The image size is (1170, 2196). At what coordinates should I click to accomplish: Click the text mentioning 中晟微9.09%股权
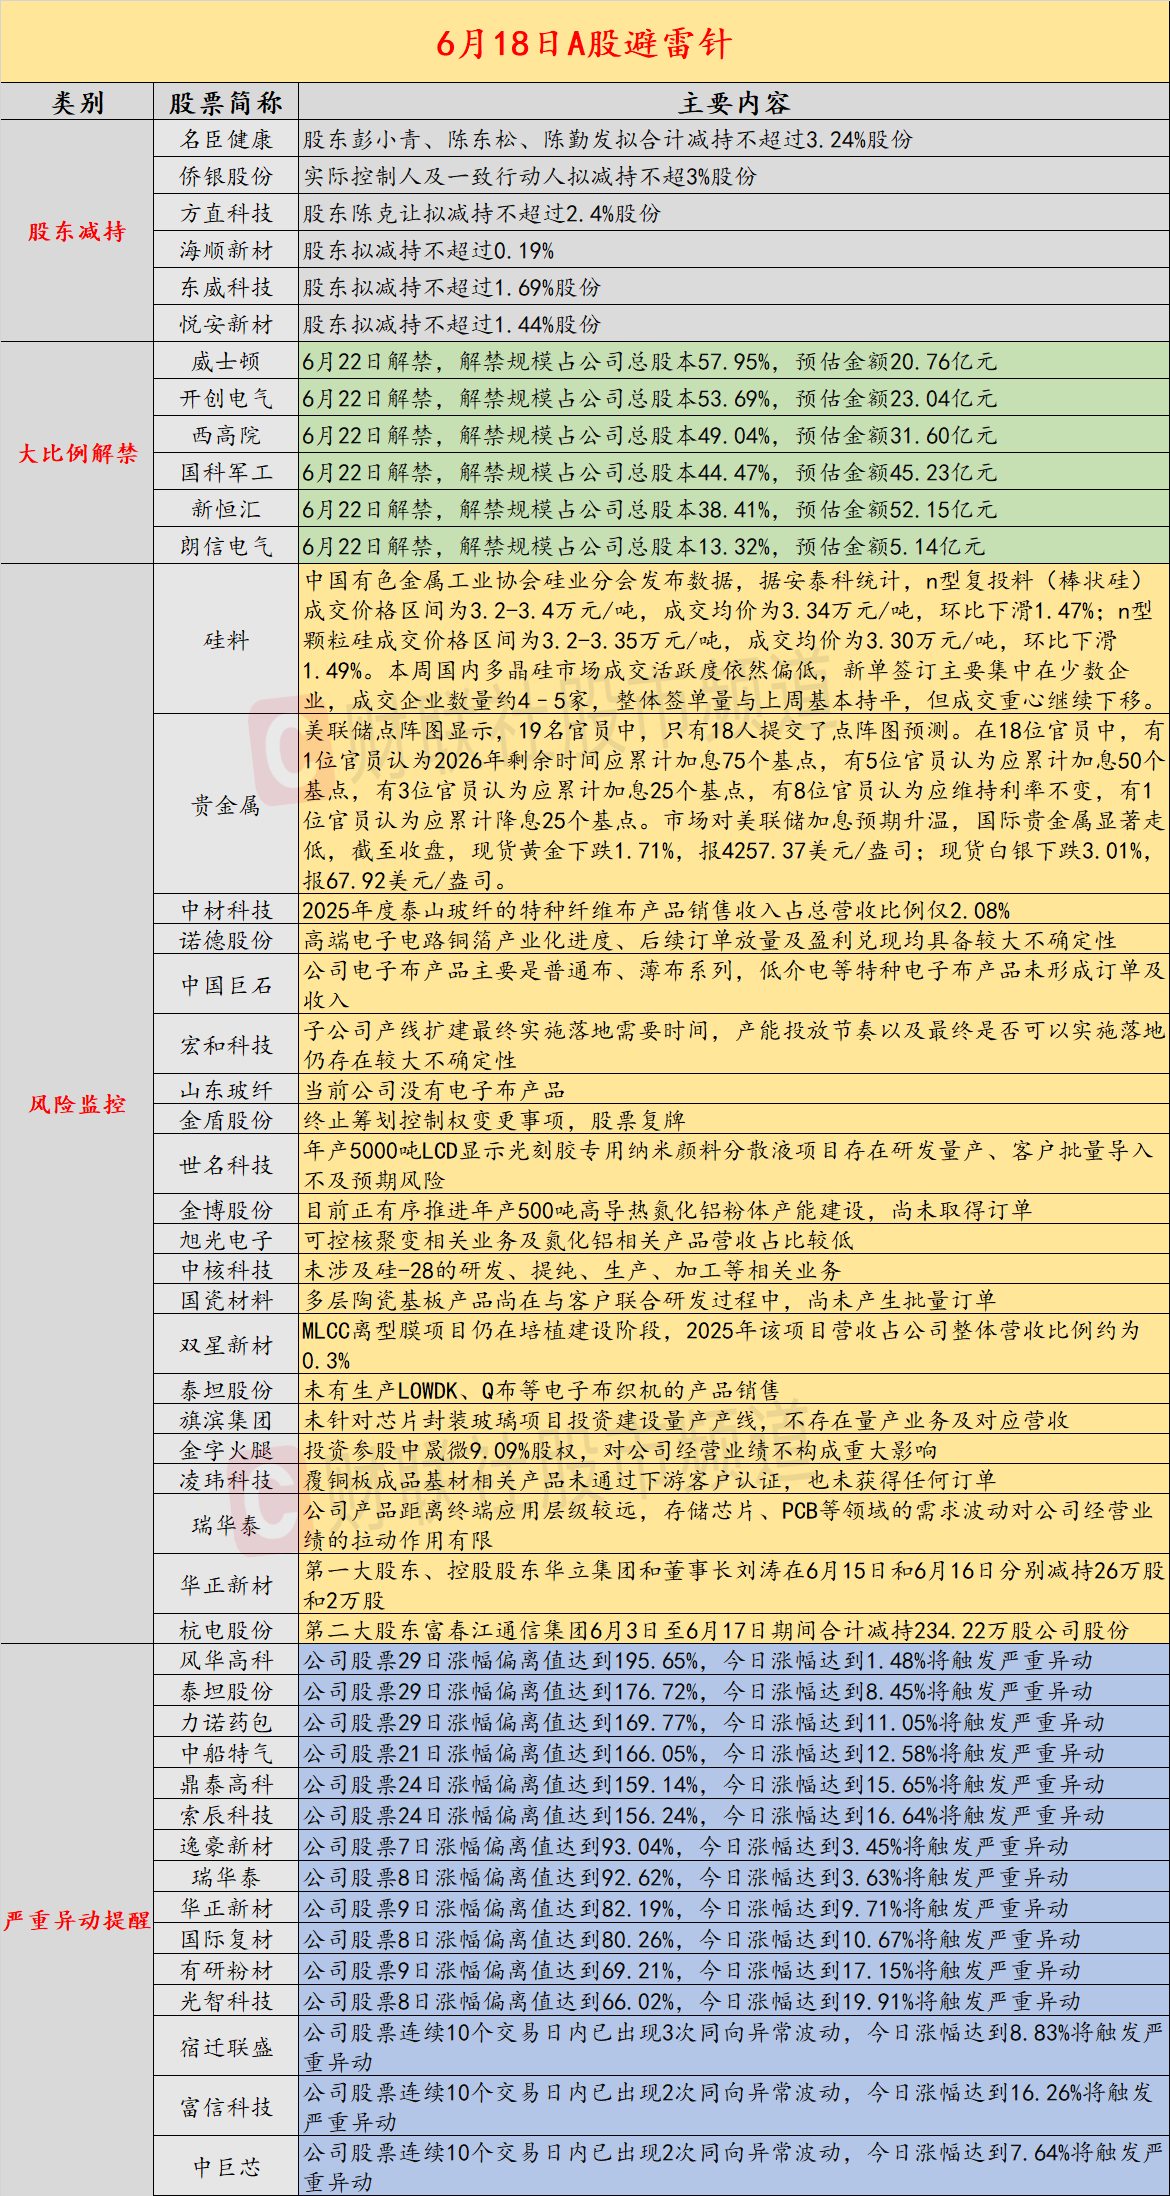[x=620, y=1450]
